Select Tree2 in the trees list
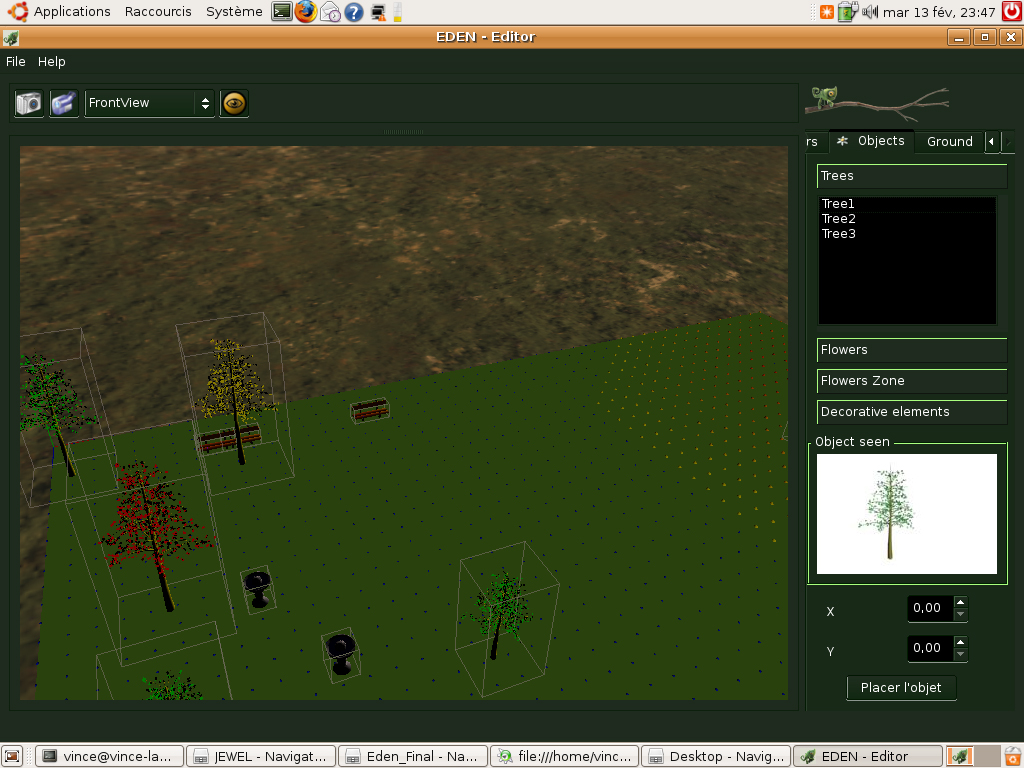Screen dimensions: 1024x768 coord(907,219)
